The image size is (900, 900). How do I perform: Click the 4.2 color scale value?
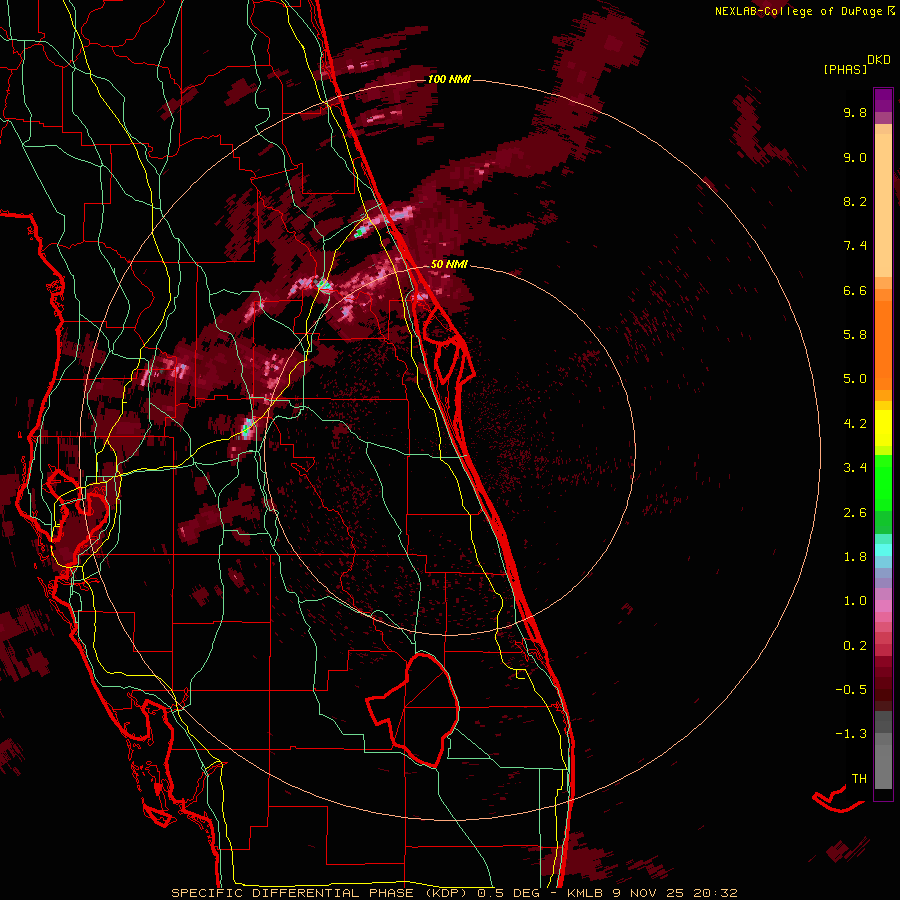[x=855, y=424]
